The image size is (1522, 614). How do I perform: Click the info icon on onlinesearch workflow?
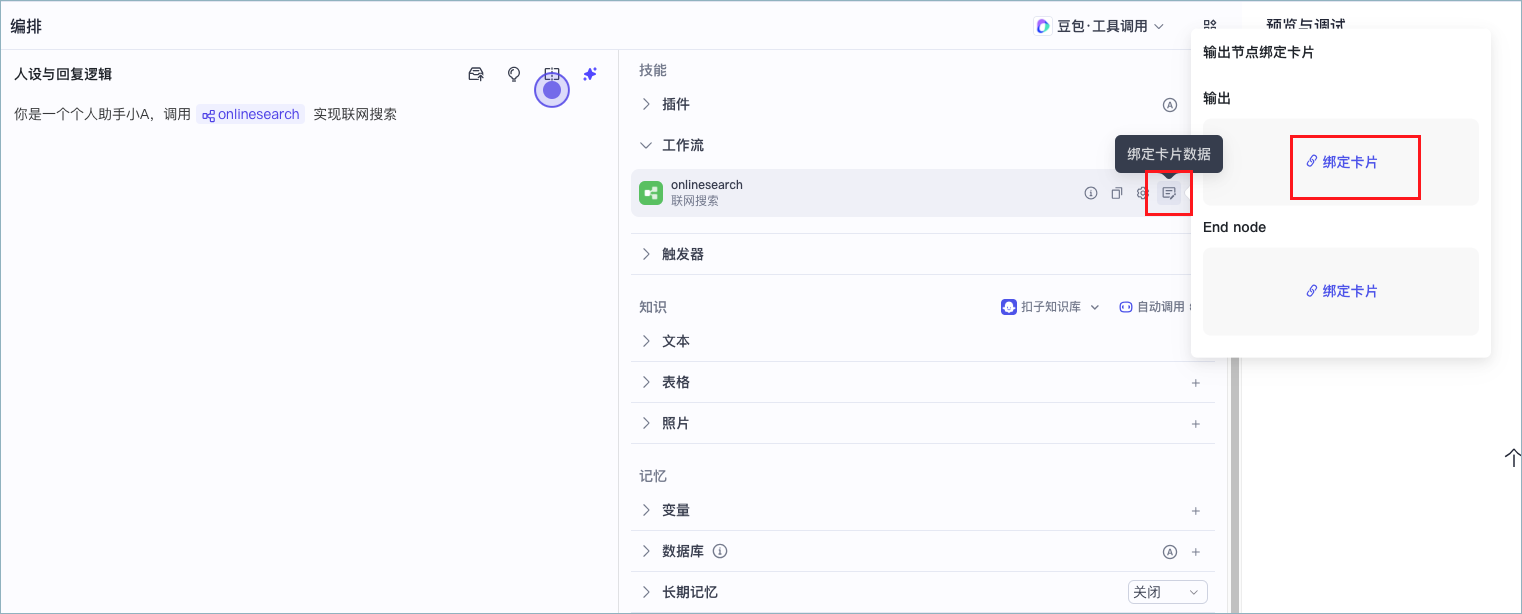(1091, 193)
